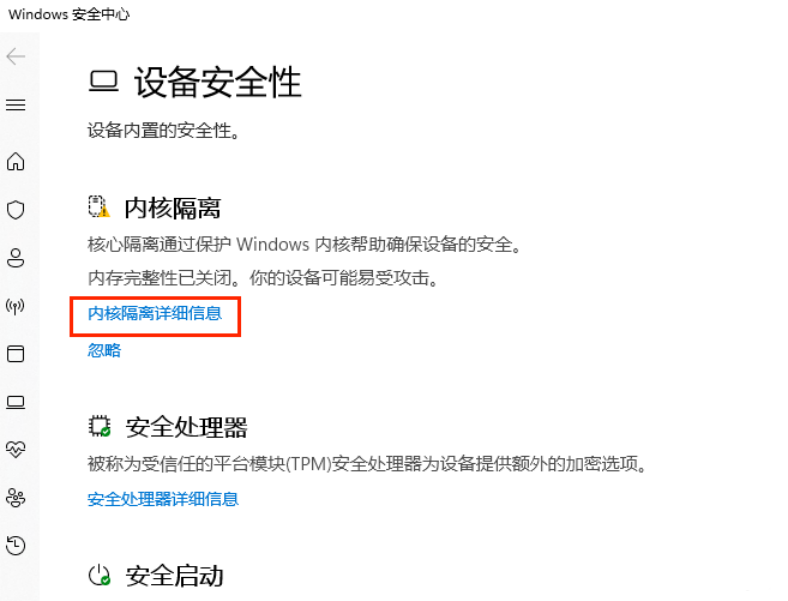Open Virus & threat protection shield icon
This screenshot has width=788, height=601.
click(x=16, y=210)
